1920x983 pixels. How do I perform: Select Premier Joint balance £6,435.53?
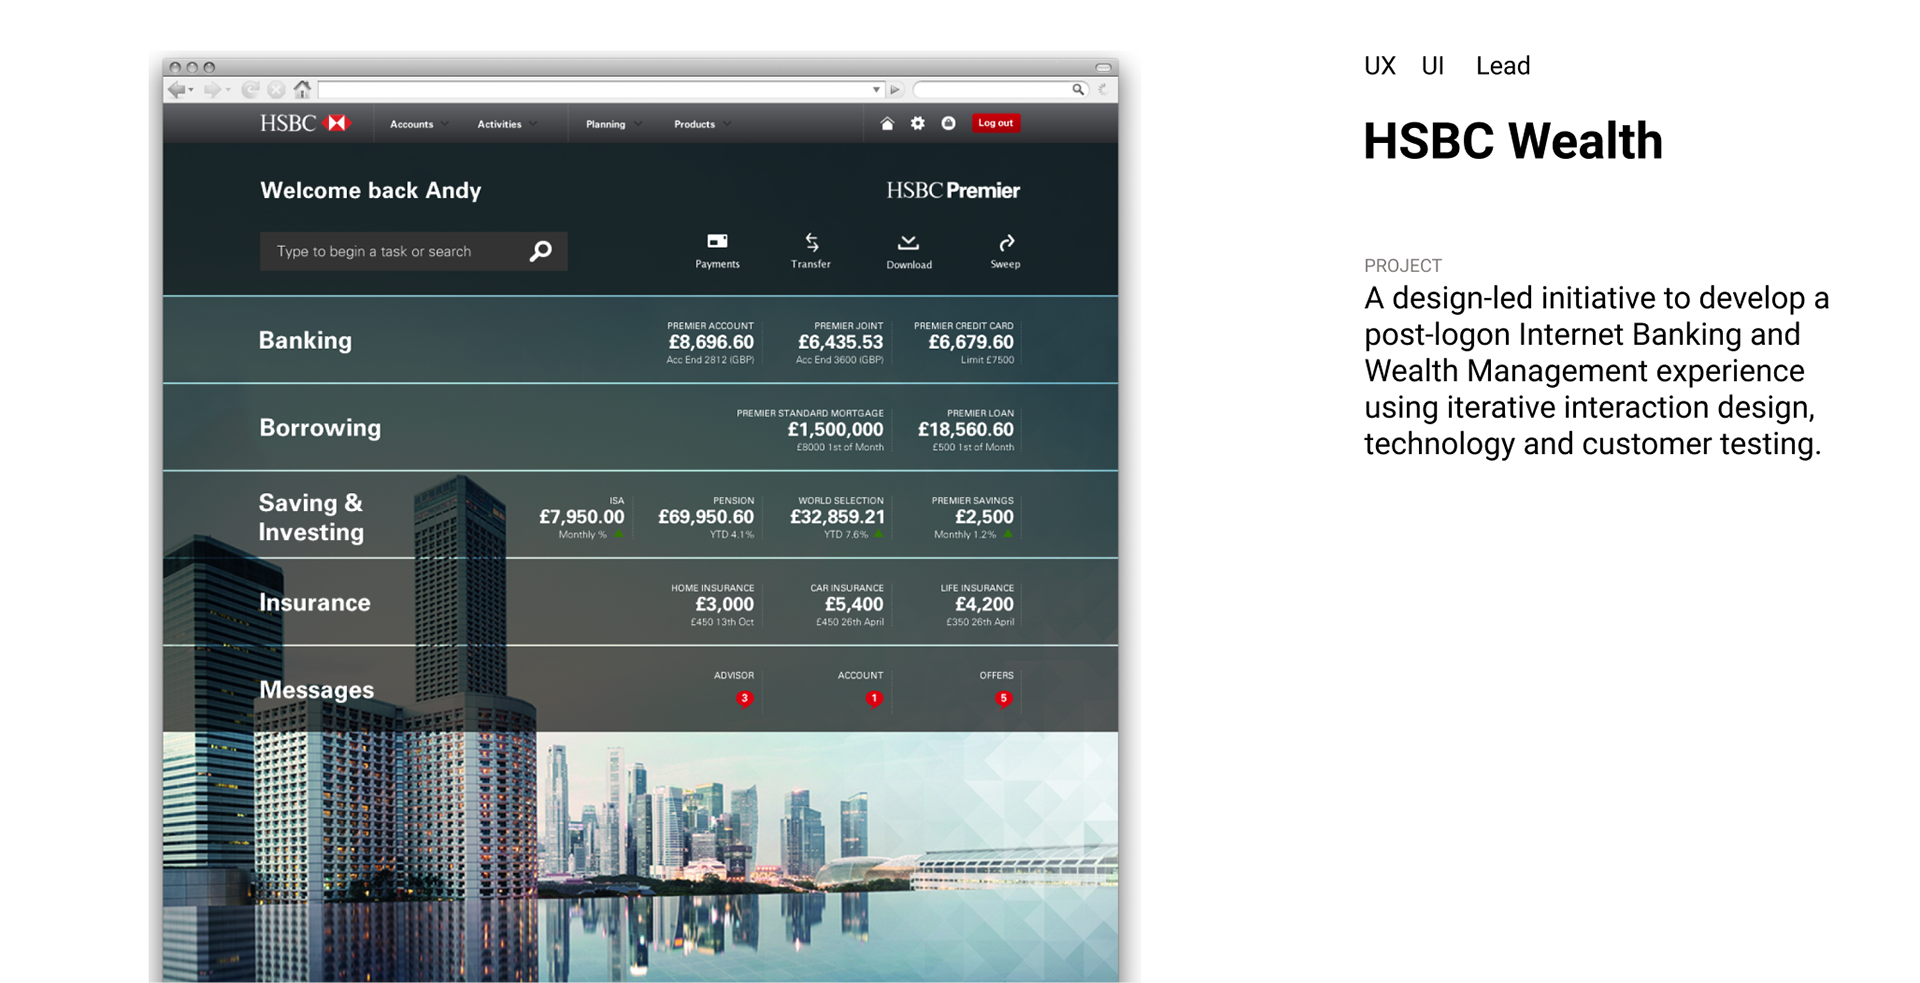(x=839, y=343)
